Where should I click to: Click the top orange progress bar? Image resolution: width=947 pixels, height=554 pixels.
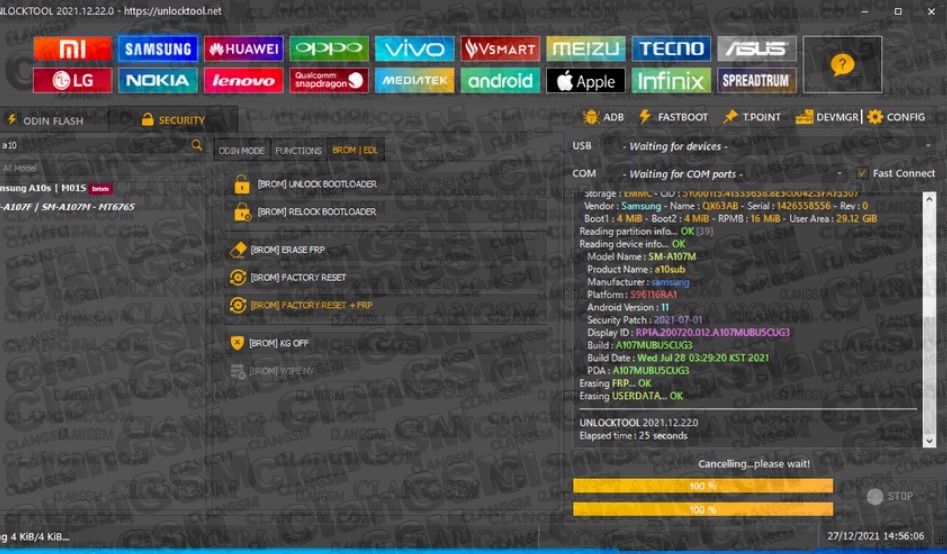click(702, 485)
